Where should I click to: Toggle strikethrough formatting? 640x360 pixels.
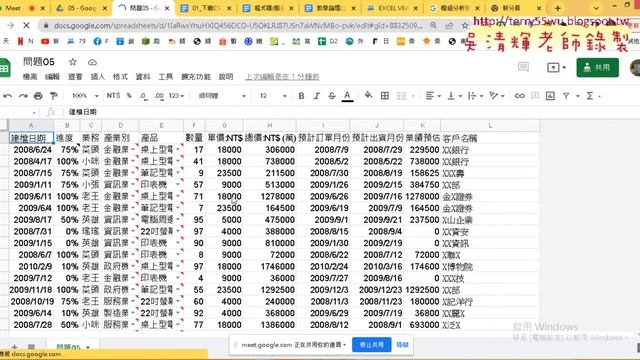click(x=332, y=96)
